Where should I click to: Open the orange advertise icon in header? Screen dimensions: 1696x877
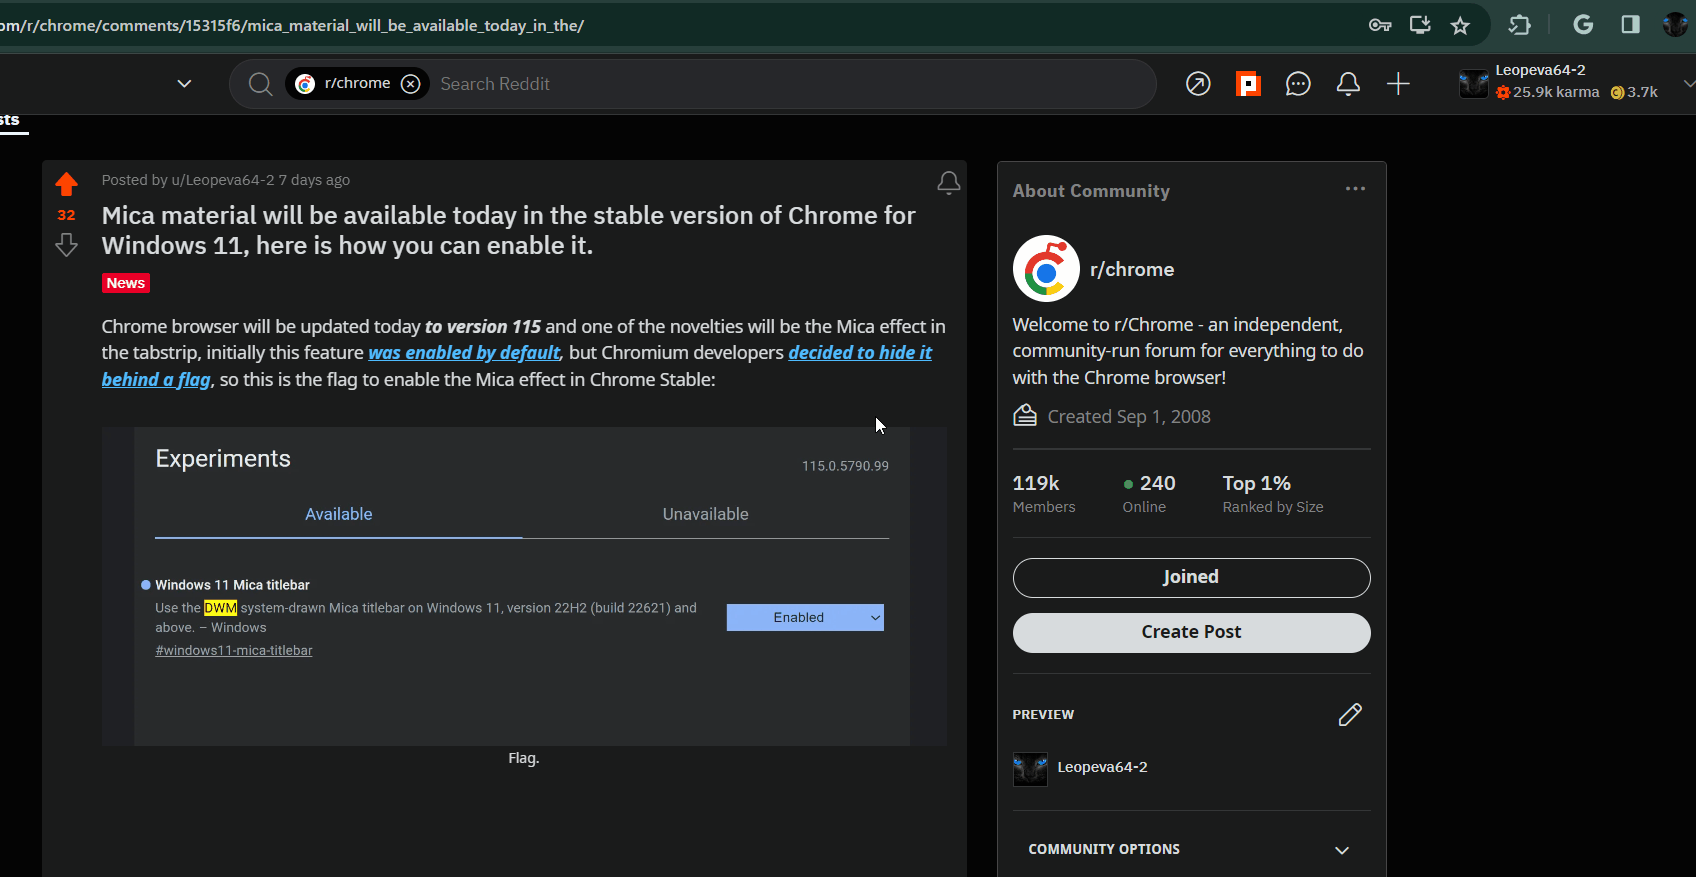(1248, 84)
